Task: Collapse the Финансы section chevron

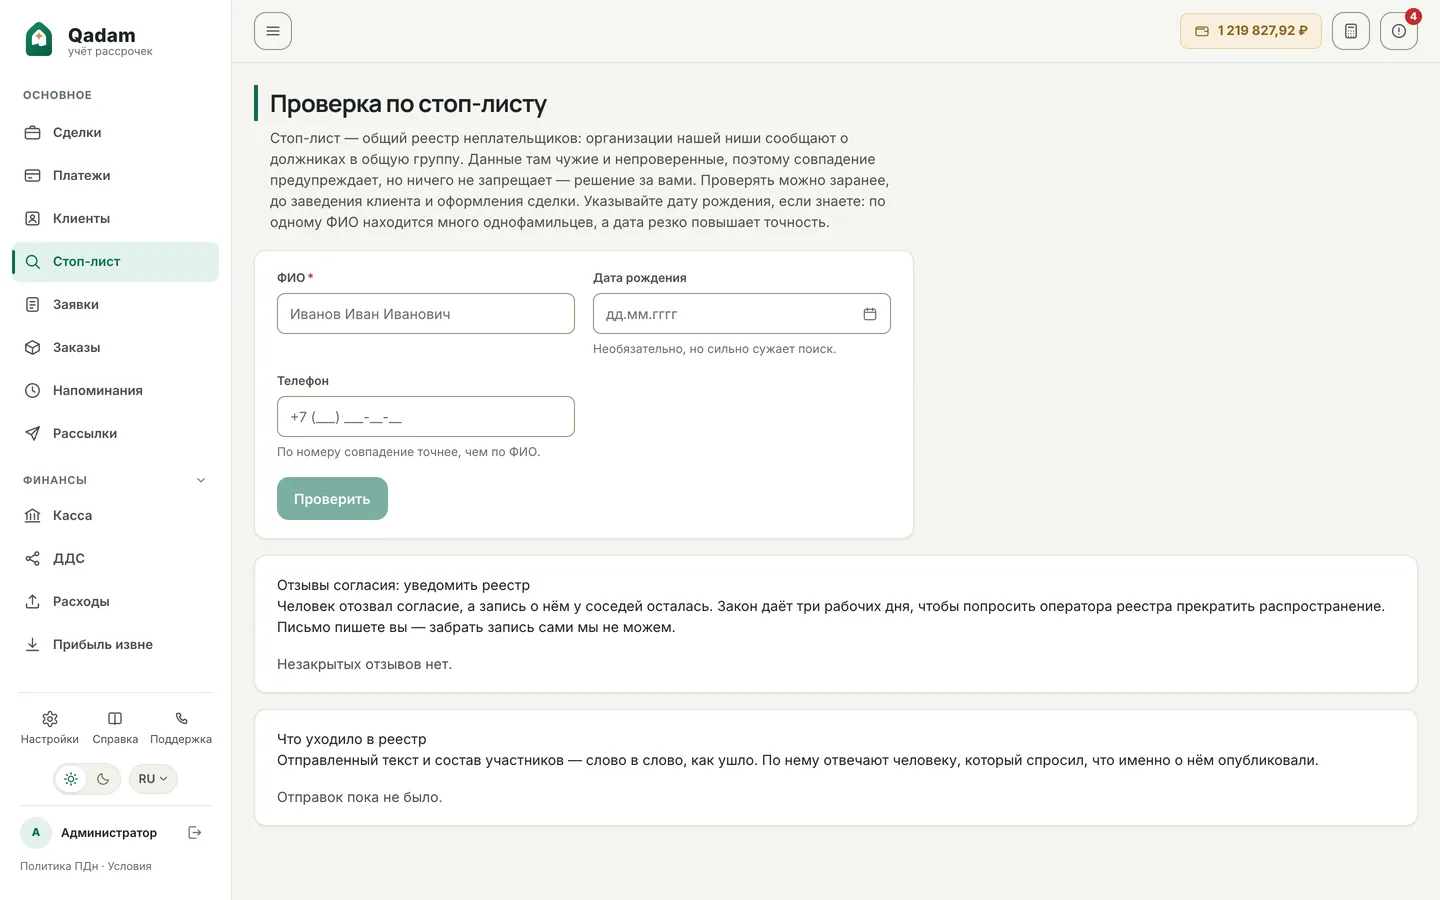Action: click(x=201, y=480)
